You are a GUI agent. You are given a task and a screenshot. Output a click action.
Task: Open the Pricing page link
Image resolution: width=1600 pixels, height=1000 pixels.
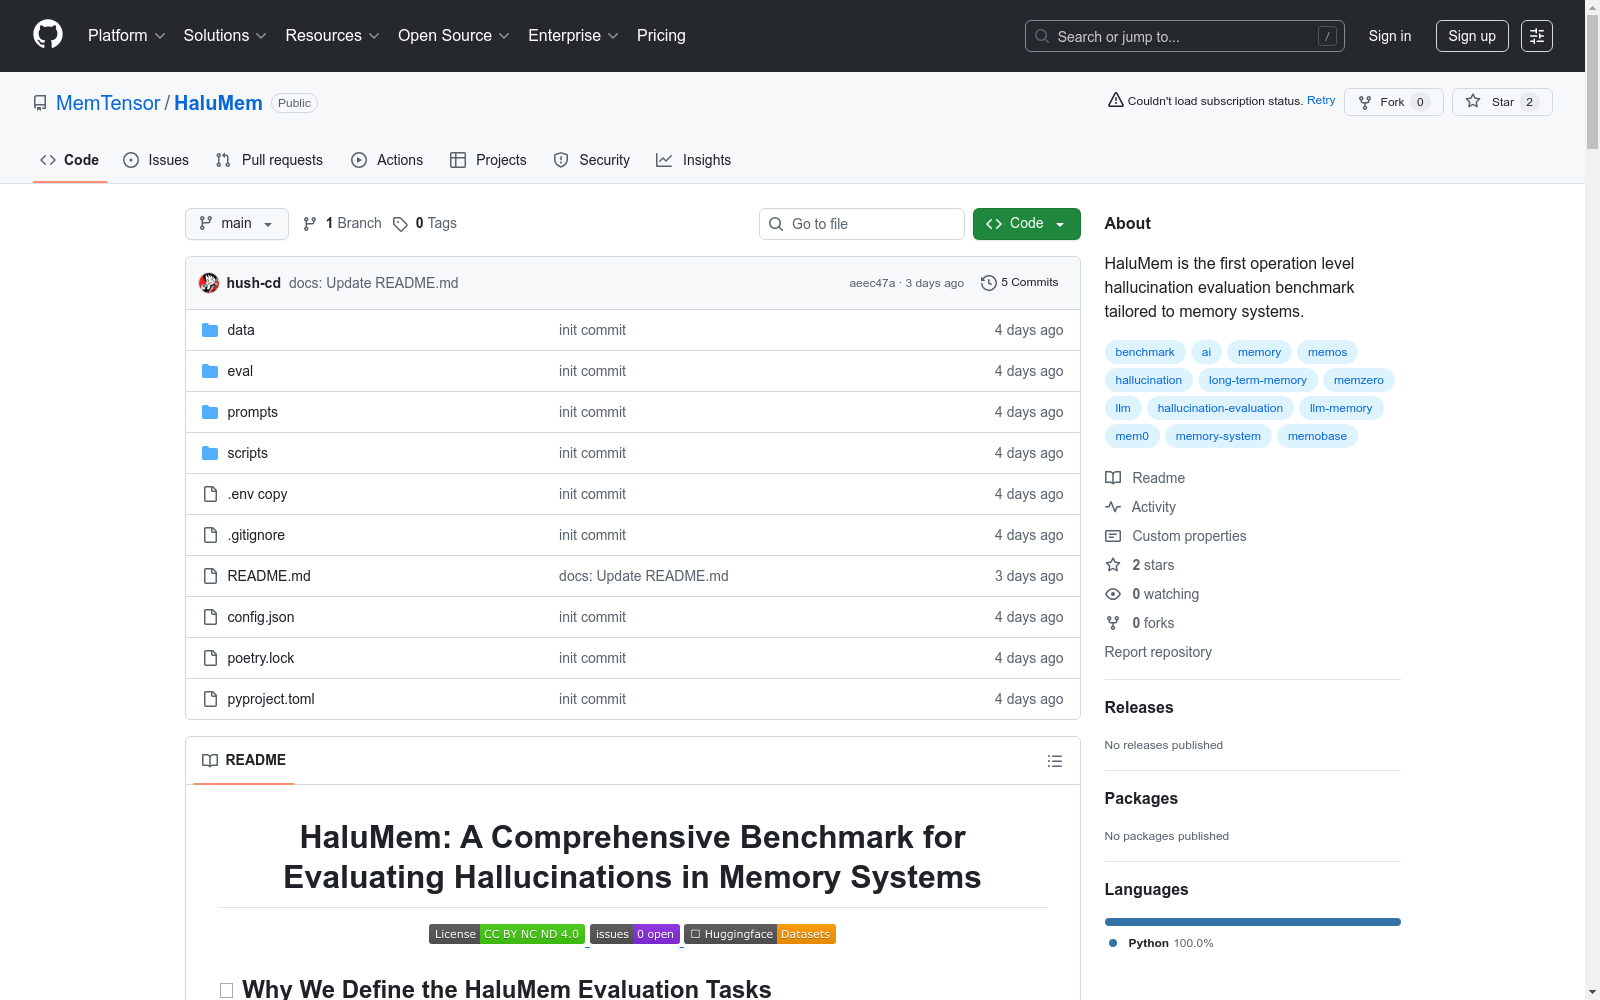pos(661,36)
